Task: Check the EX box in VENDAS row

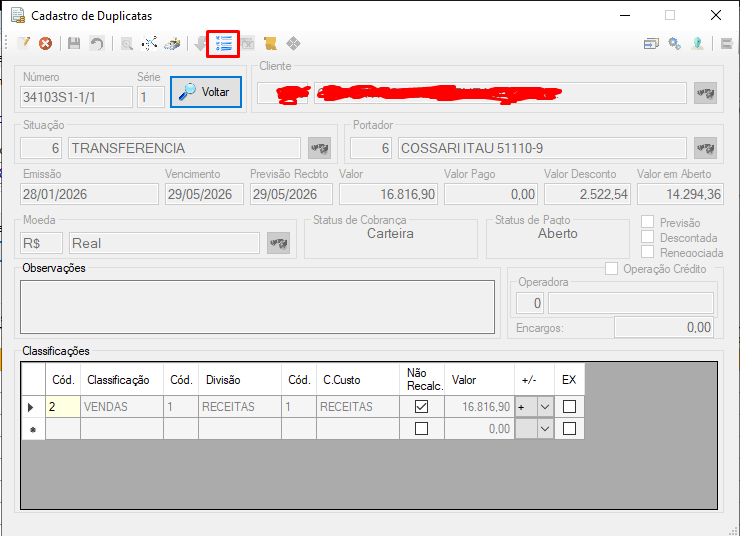Action: (x=570, y=407)
